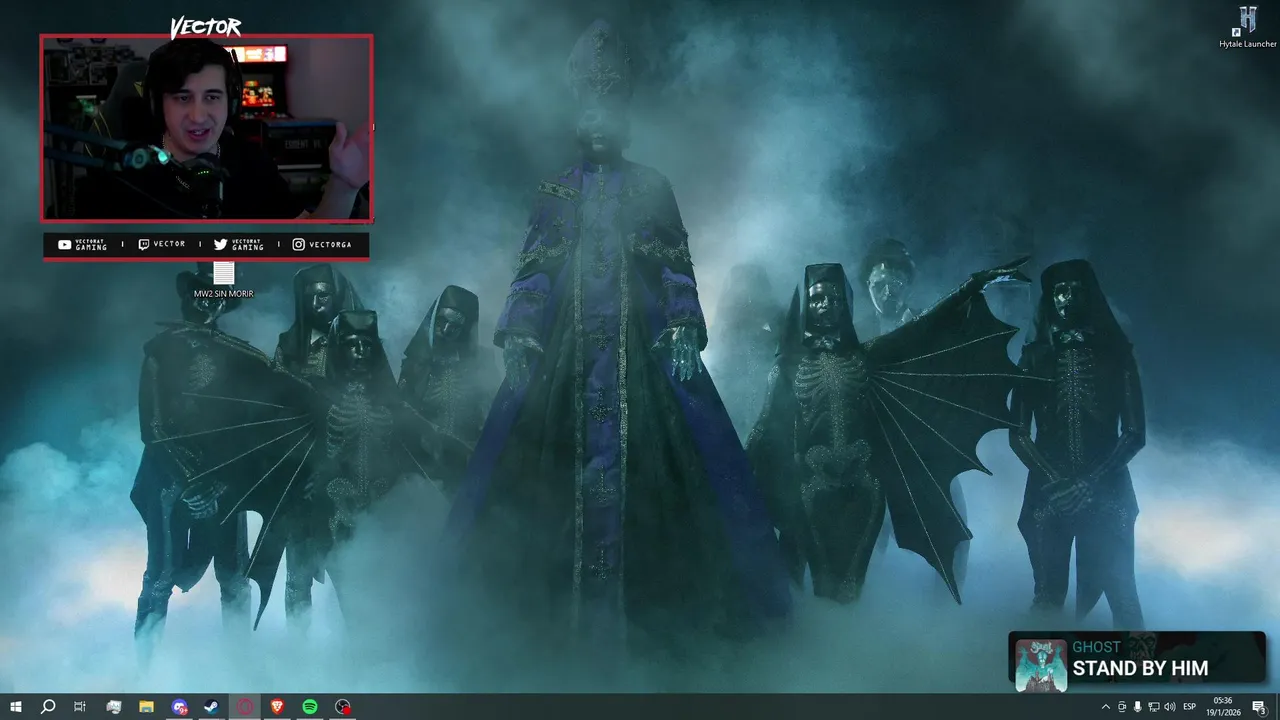Click the microphone tray icon
The image size is (1280, 720).
(x=1138, y=707)
